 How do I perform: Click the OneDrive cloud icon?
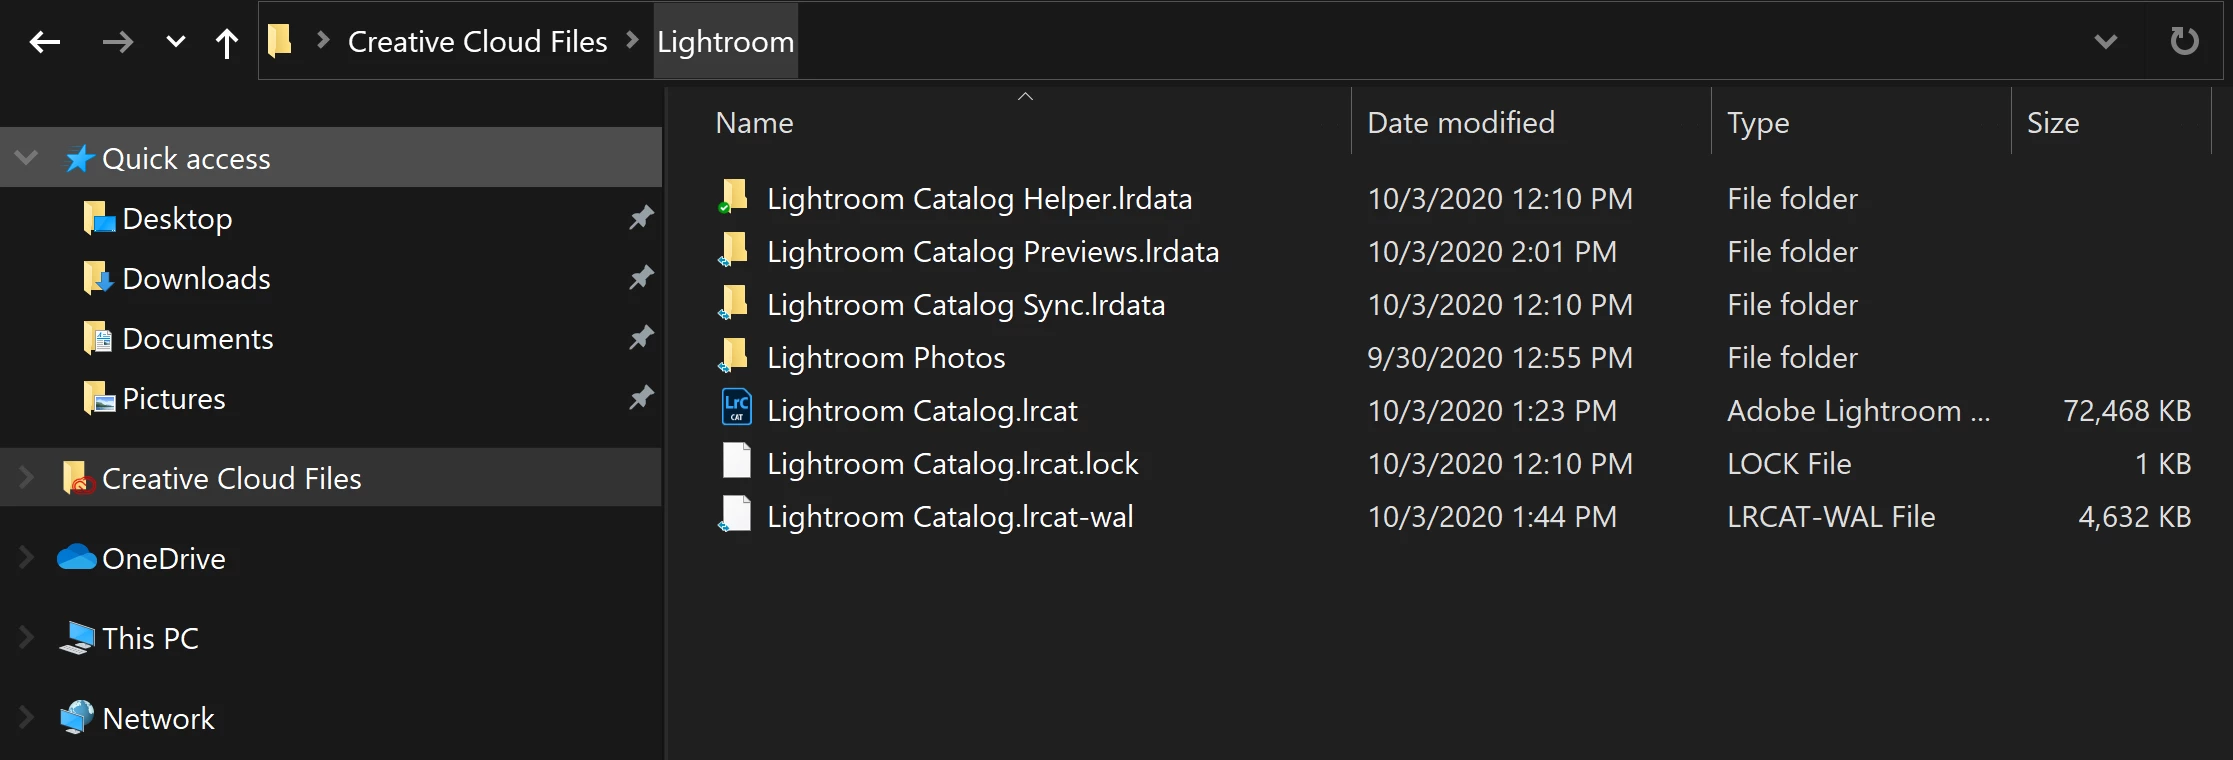pyautogui.click(x=77, y=557)
